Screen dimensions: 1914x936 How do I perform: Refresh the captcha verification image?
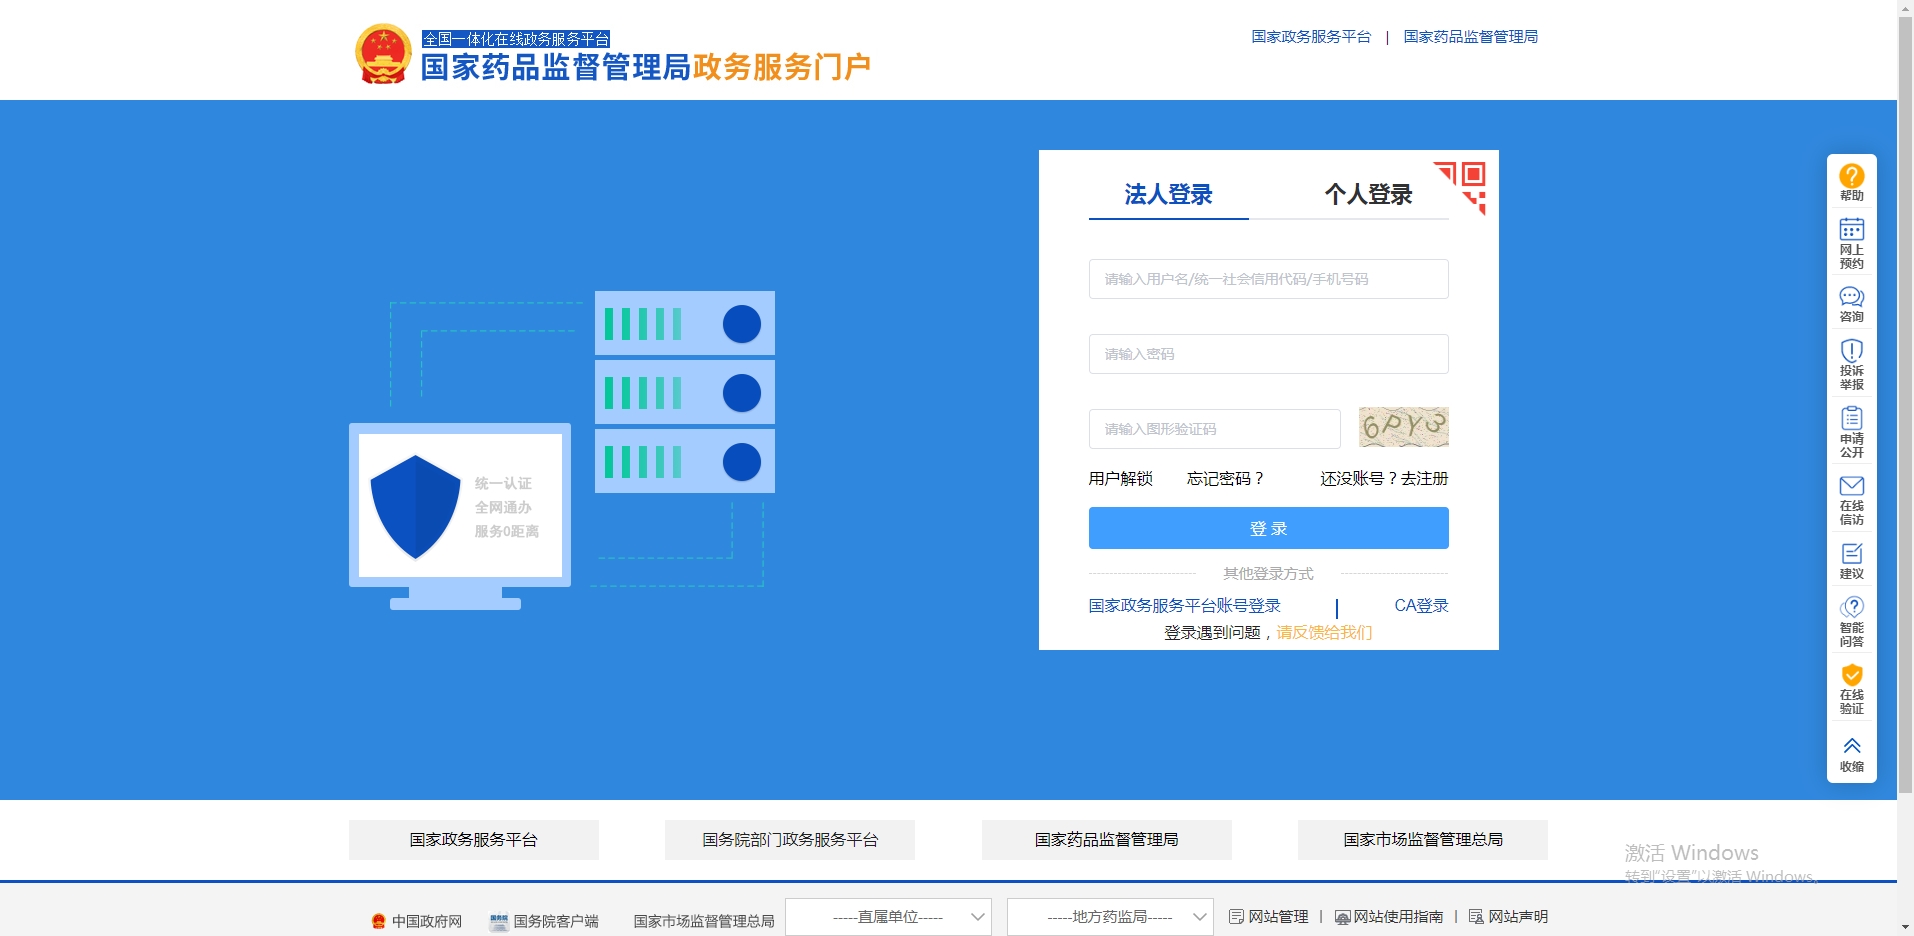1403,428
